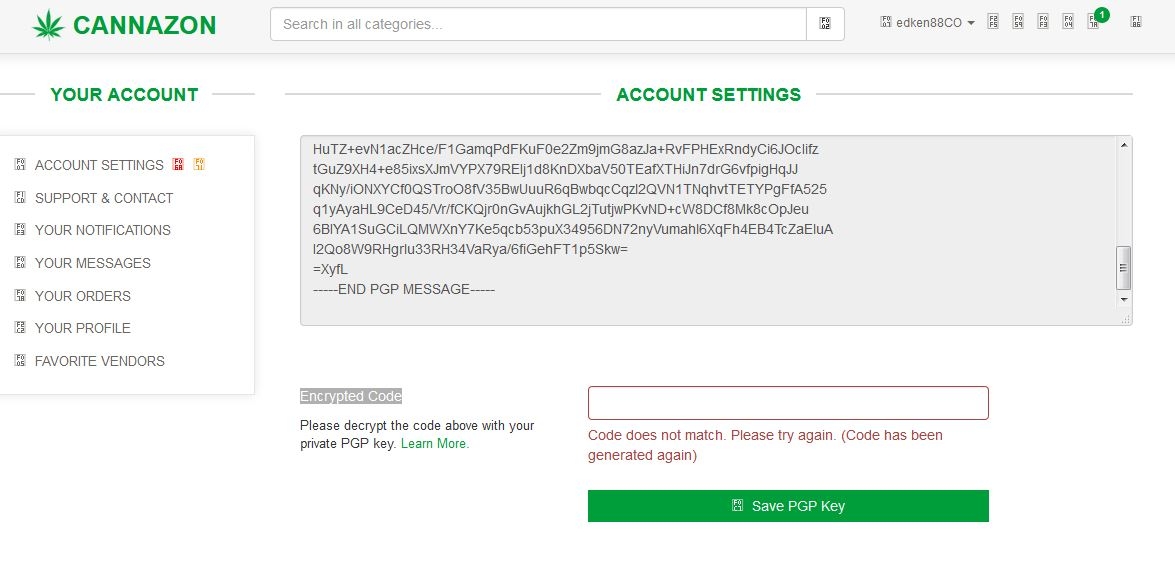Click the yellow icon beside Account Settings
Viewport: 1175px width, 562px height.
tap(199, 164)
